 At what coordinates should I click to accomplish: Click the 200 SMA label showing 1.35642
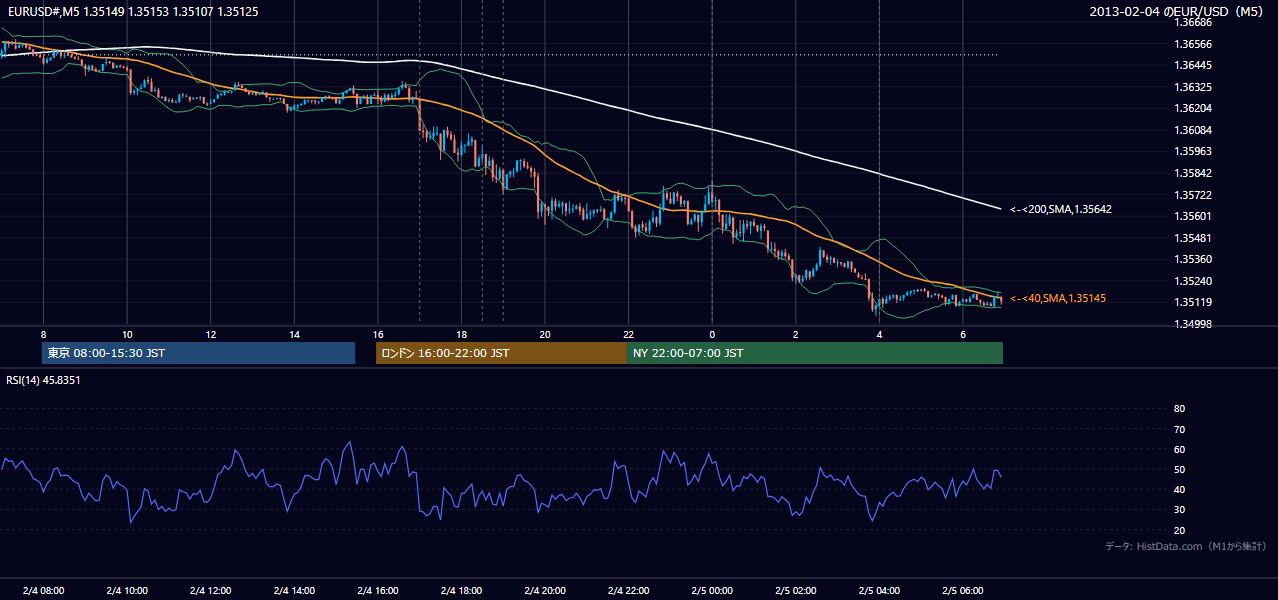pos(1061,210)
